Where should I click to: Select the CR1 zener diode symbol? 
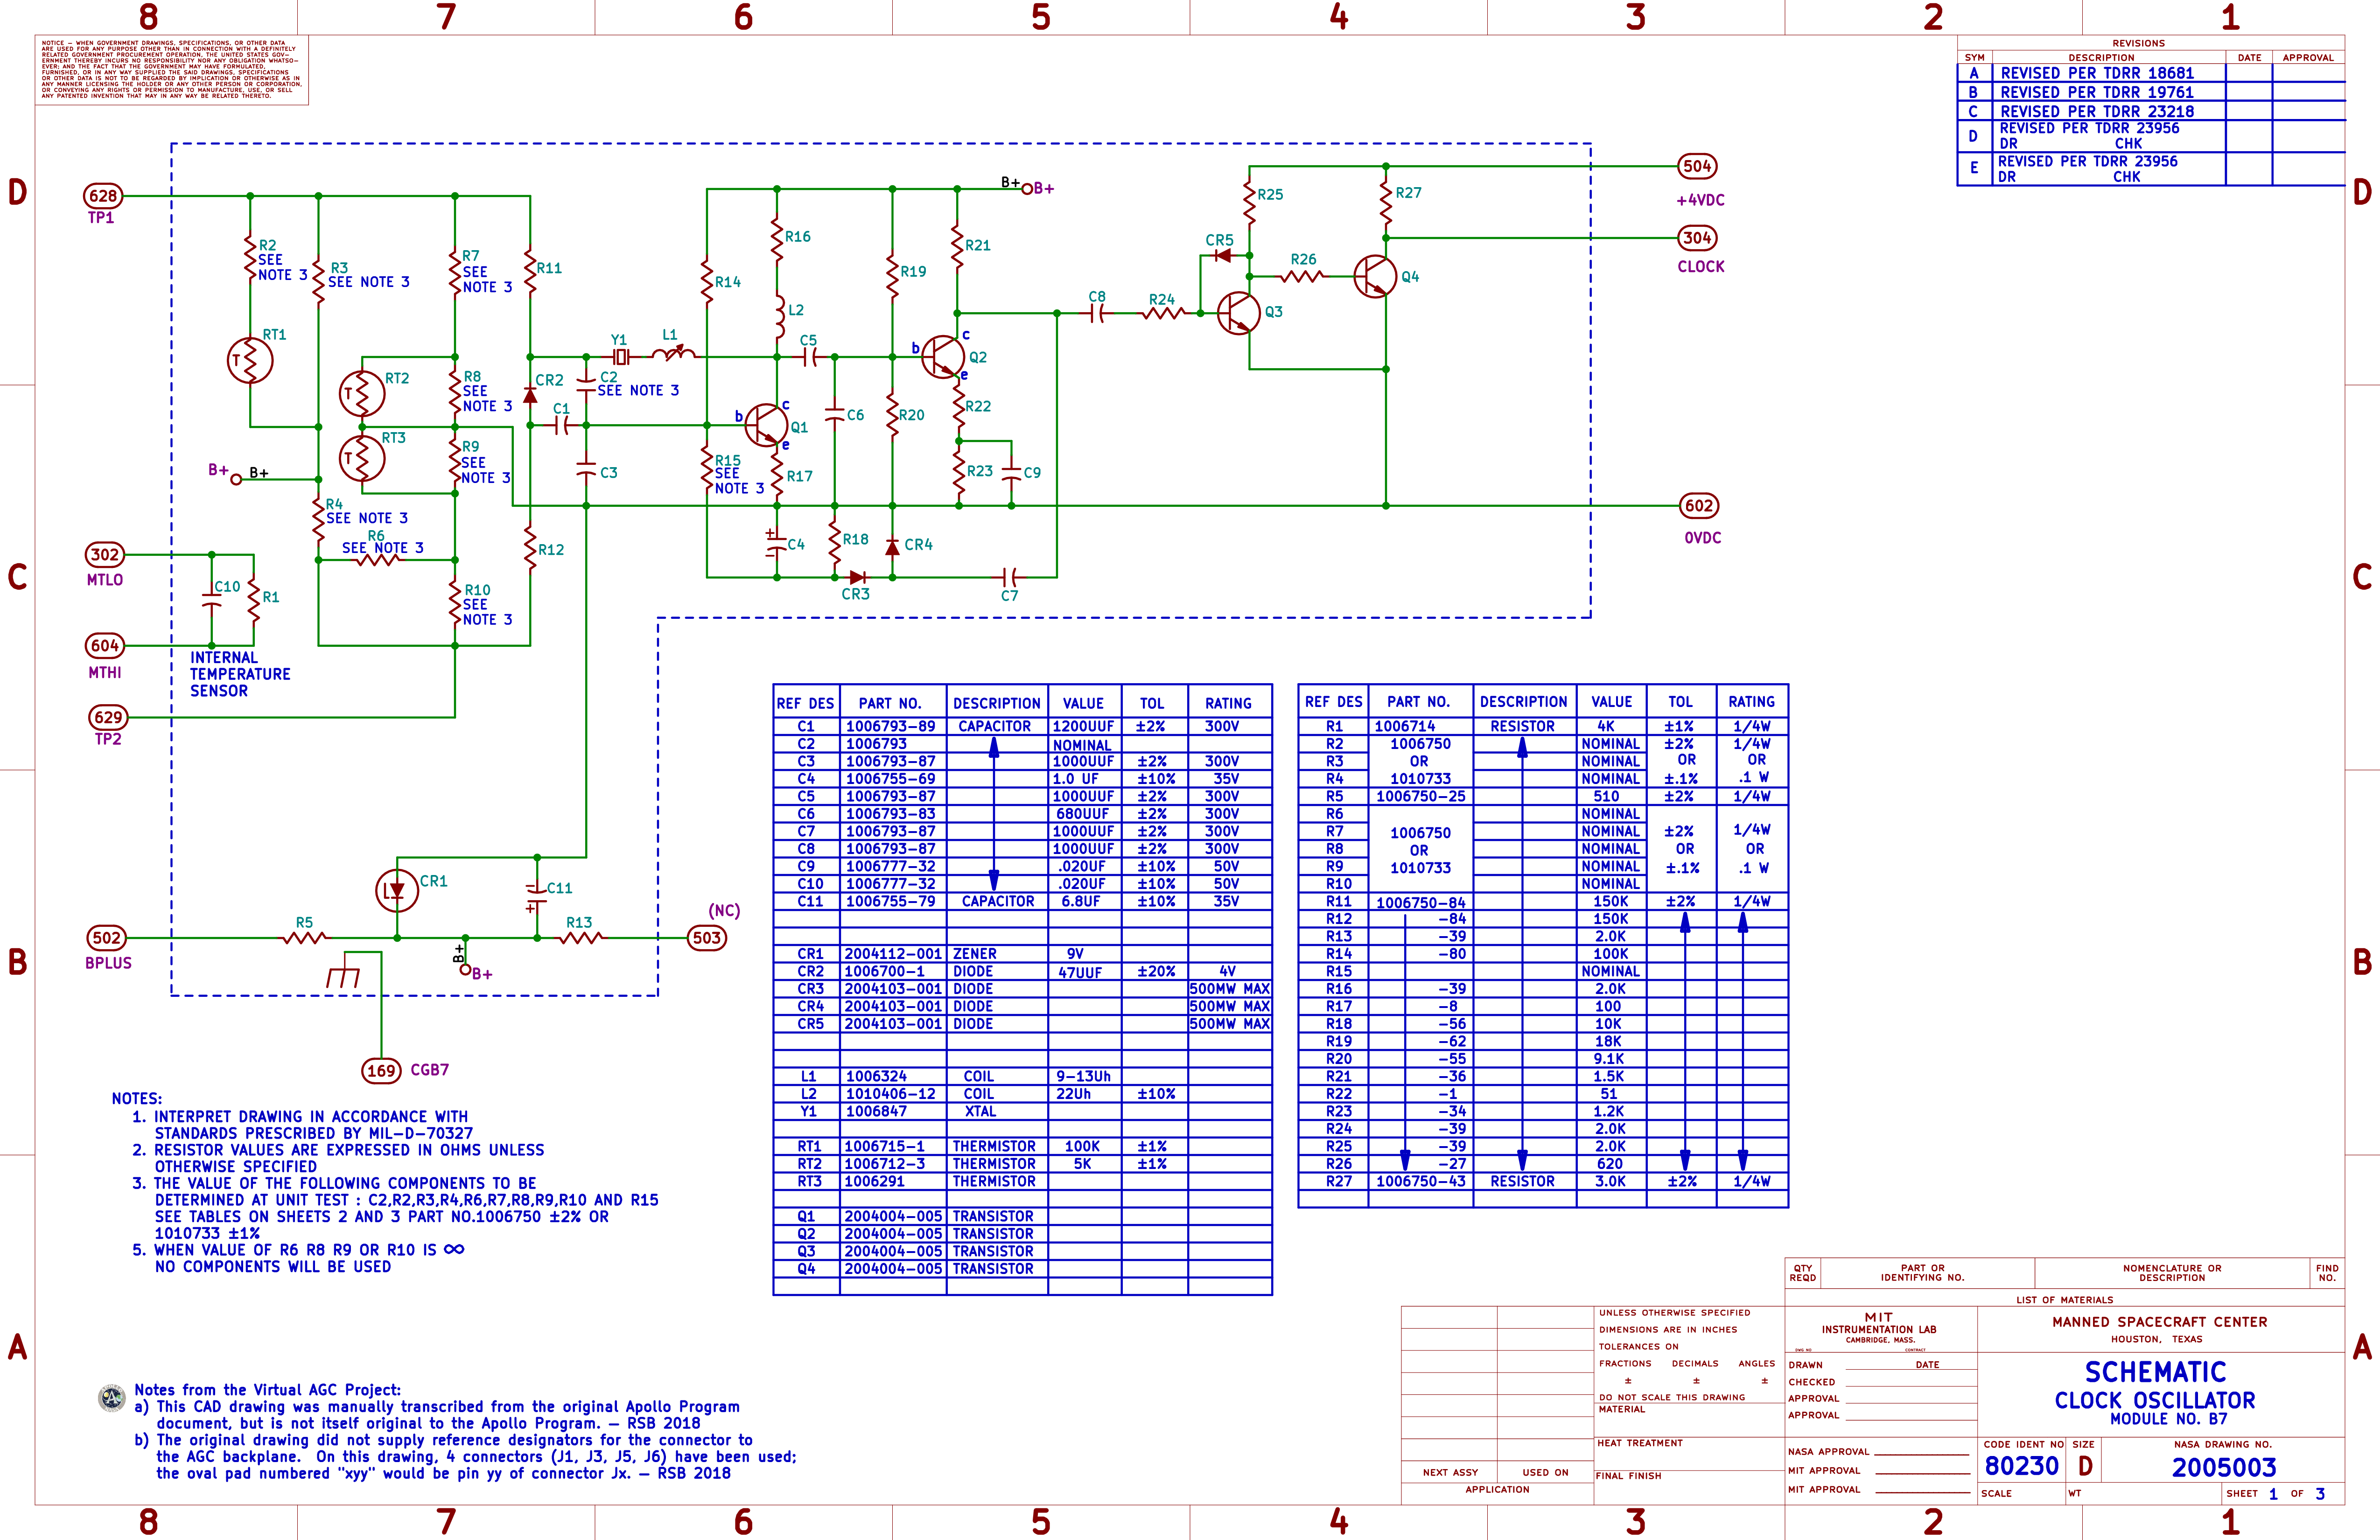pyautogui.click(x=396, y=890)
